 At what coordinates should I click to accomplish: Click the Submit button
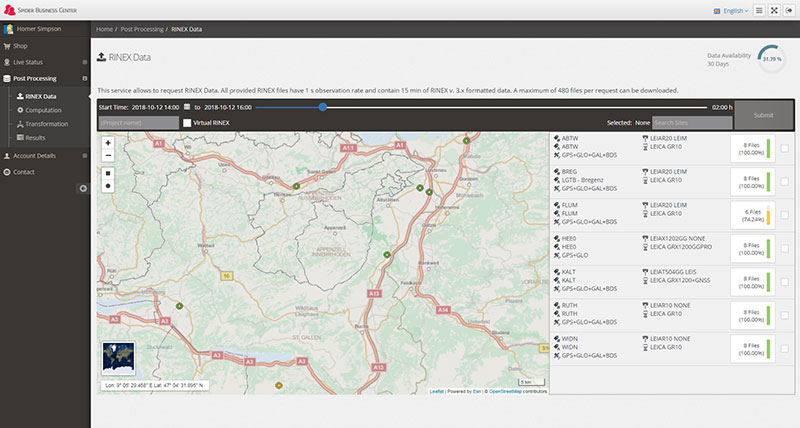tap(764, 115)
